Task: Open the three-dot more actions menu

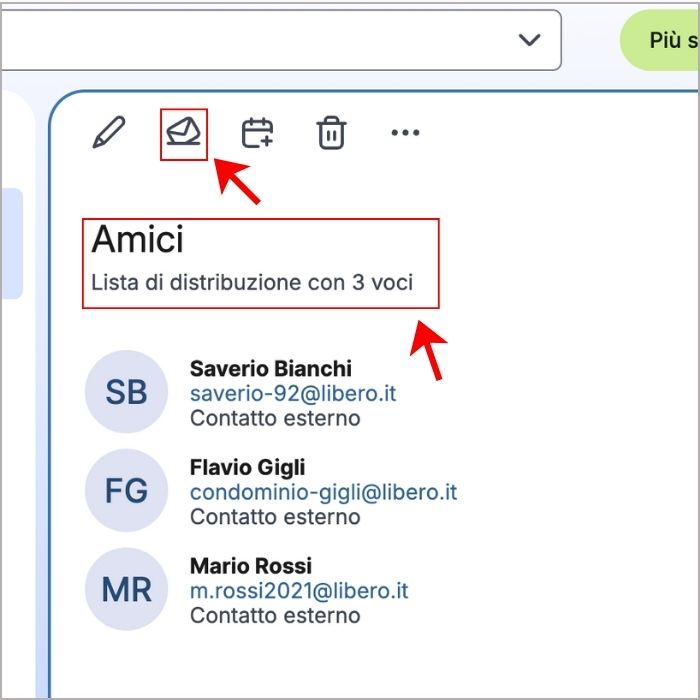Action: click(x=405, y=133)
